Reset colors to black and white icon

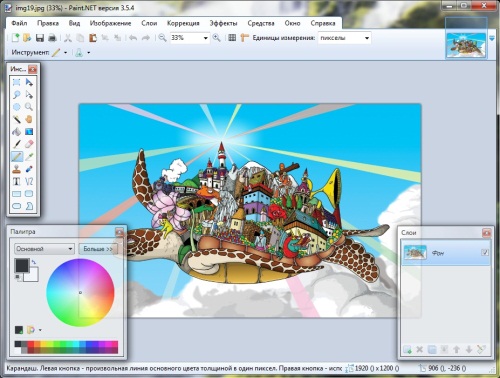click(x=17, y=277)
